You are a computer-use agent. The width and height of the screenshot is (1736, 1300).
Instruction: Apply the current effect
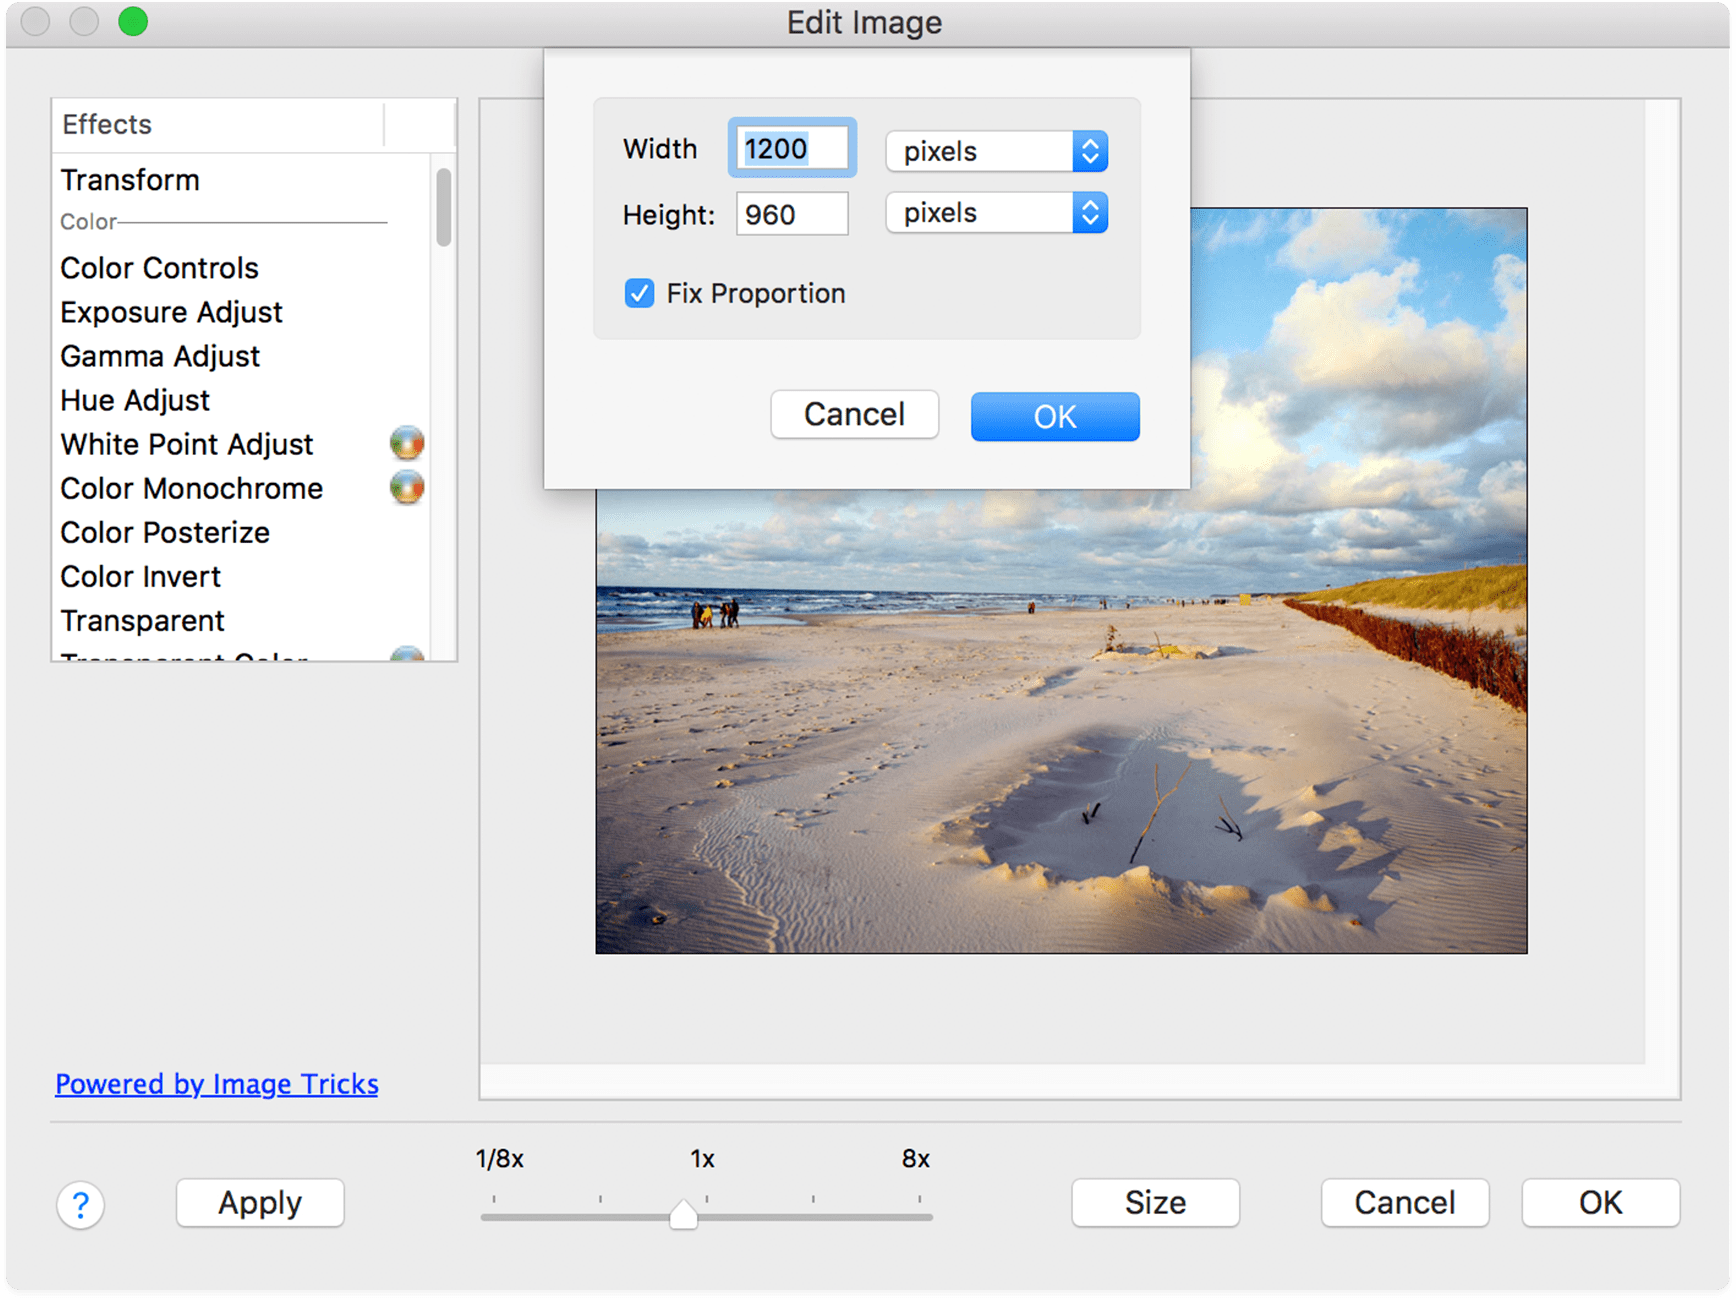[259, 1203]
